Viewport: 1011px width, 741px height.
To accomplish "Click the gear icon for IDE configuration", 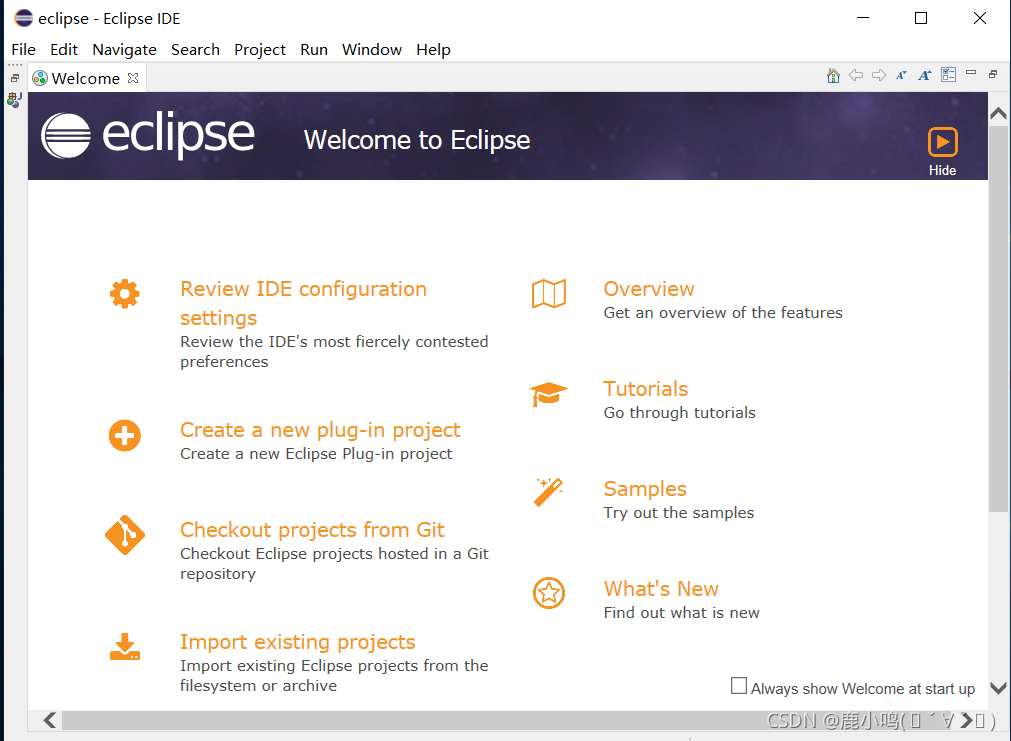I will coord(124,294).
